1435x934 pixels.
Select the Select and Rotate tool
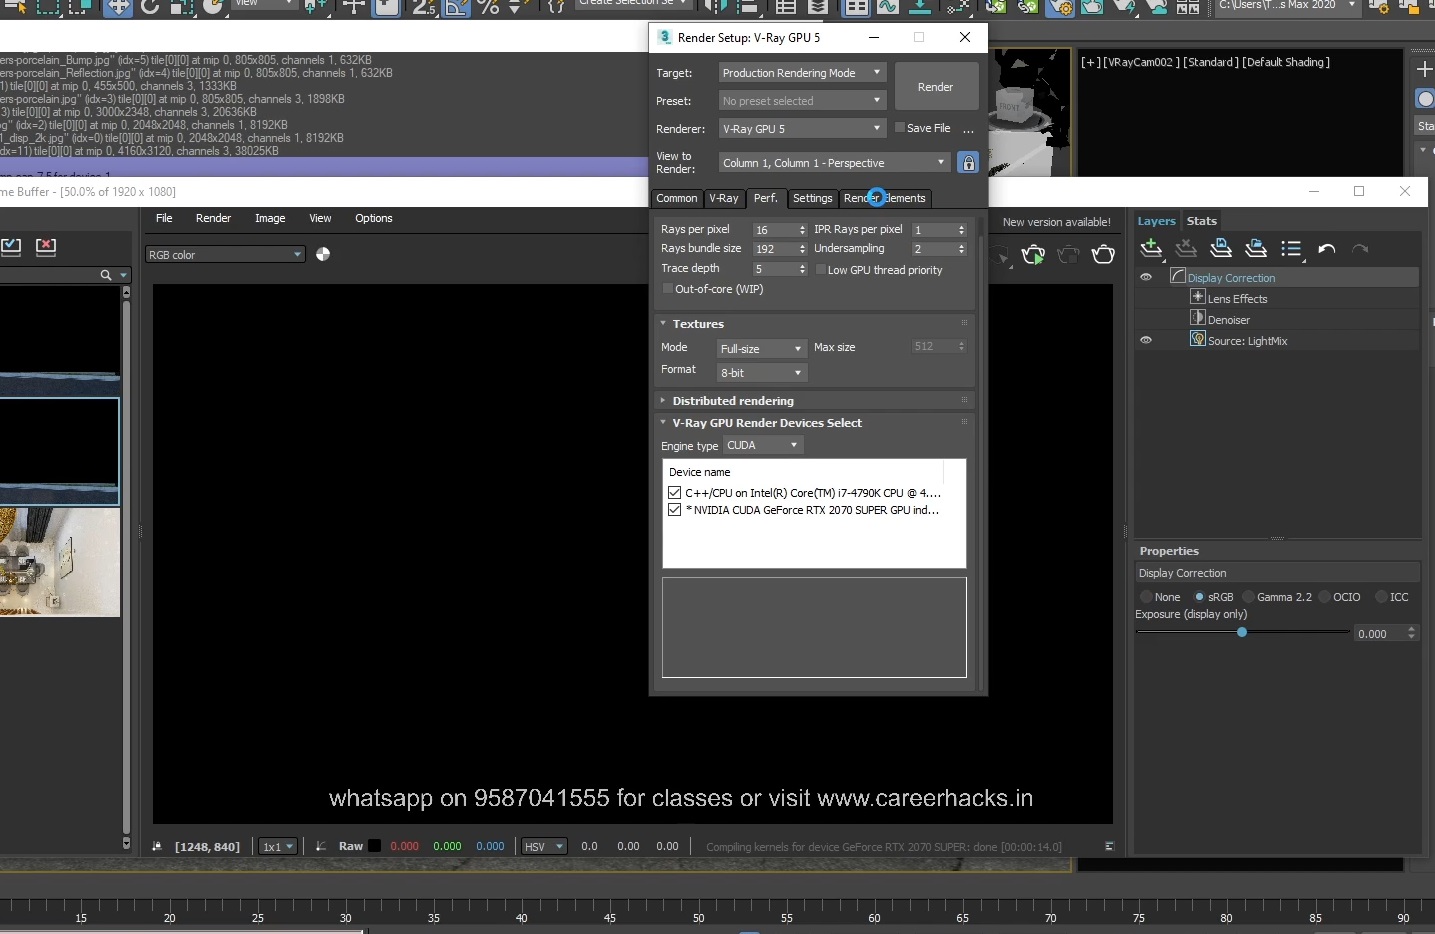(152, 8)
